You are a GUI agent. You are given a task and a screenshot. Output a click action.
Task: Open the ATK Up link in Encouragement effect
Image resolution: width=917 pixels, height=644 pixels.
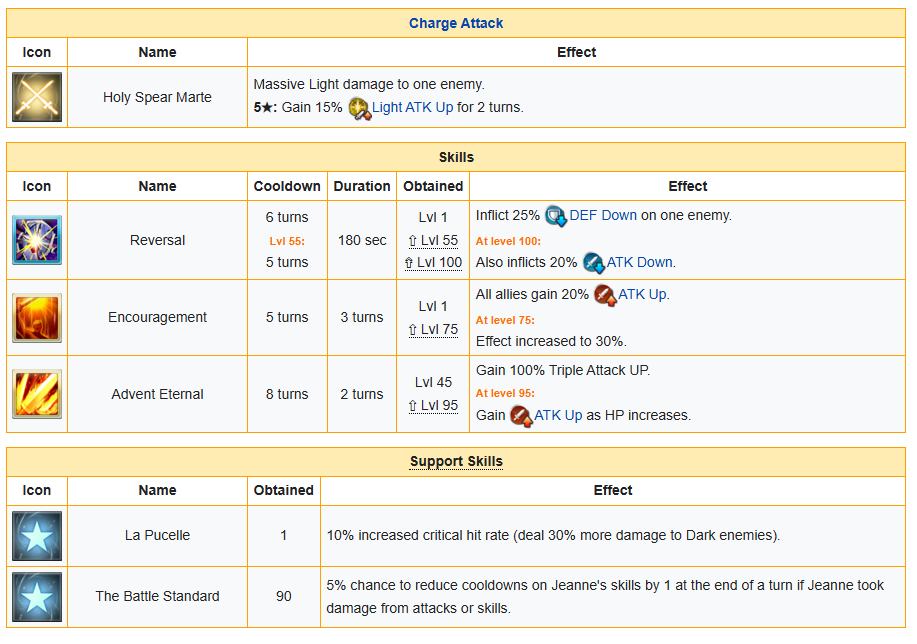[642, 294]
